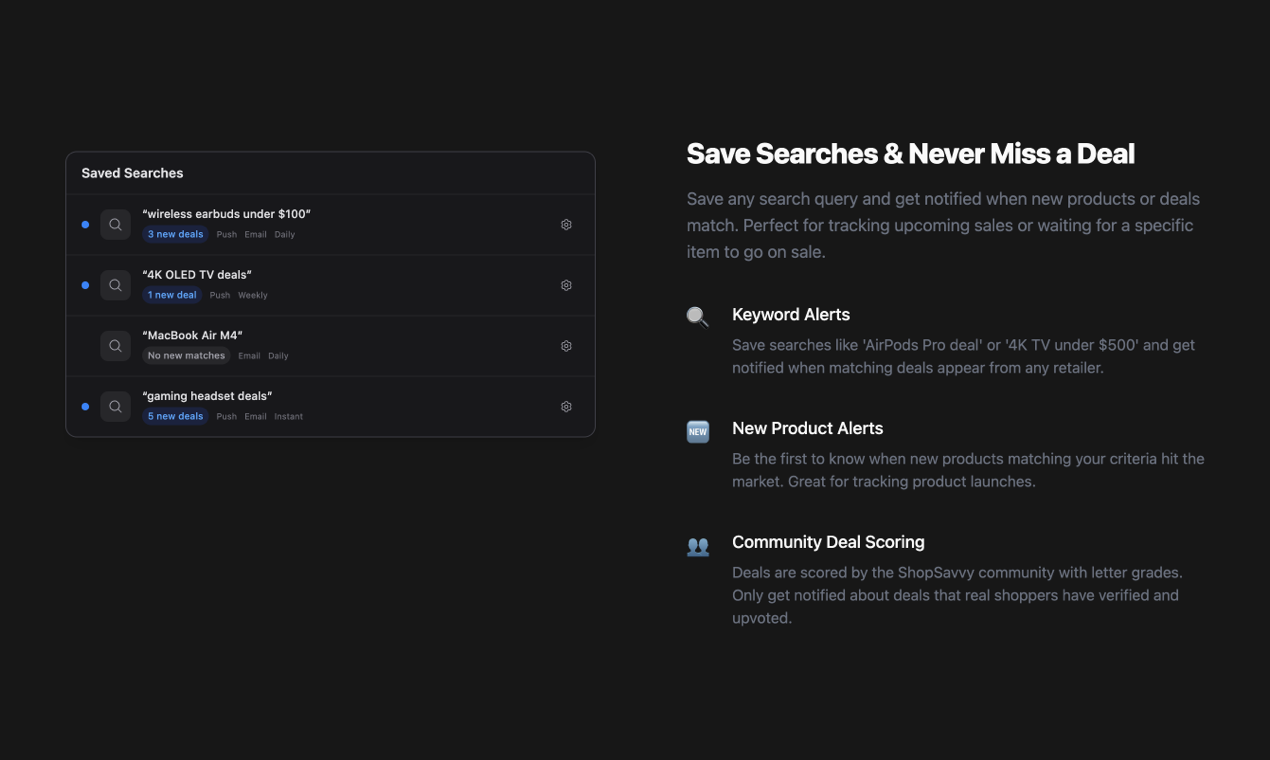The image size is (1270, 760).
Task: Click blue unread dot on 4K OLED row
Action: (85, 285)
